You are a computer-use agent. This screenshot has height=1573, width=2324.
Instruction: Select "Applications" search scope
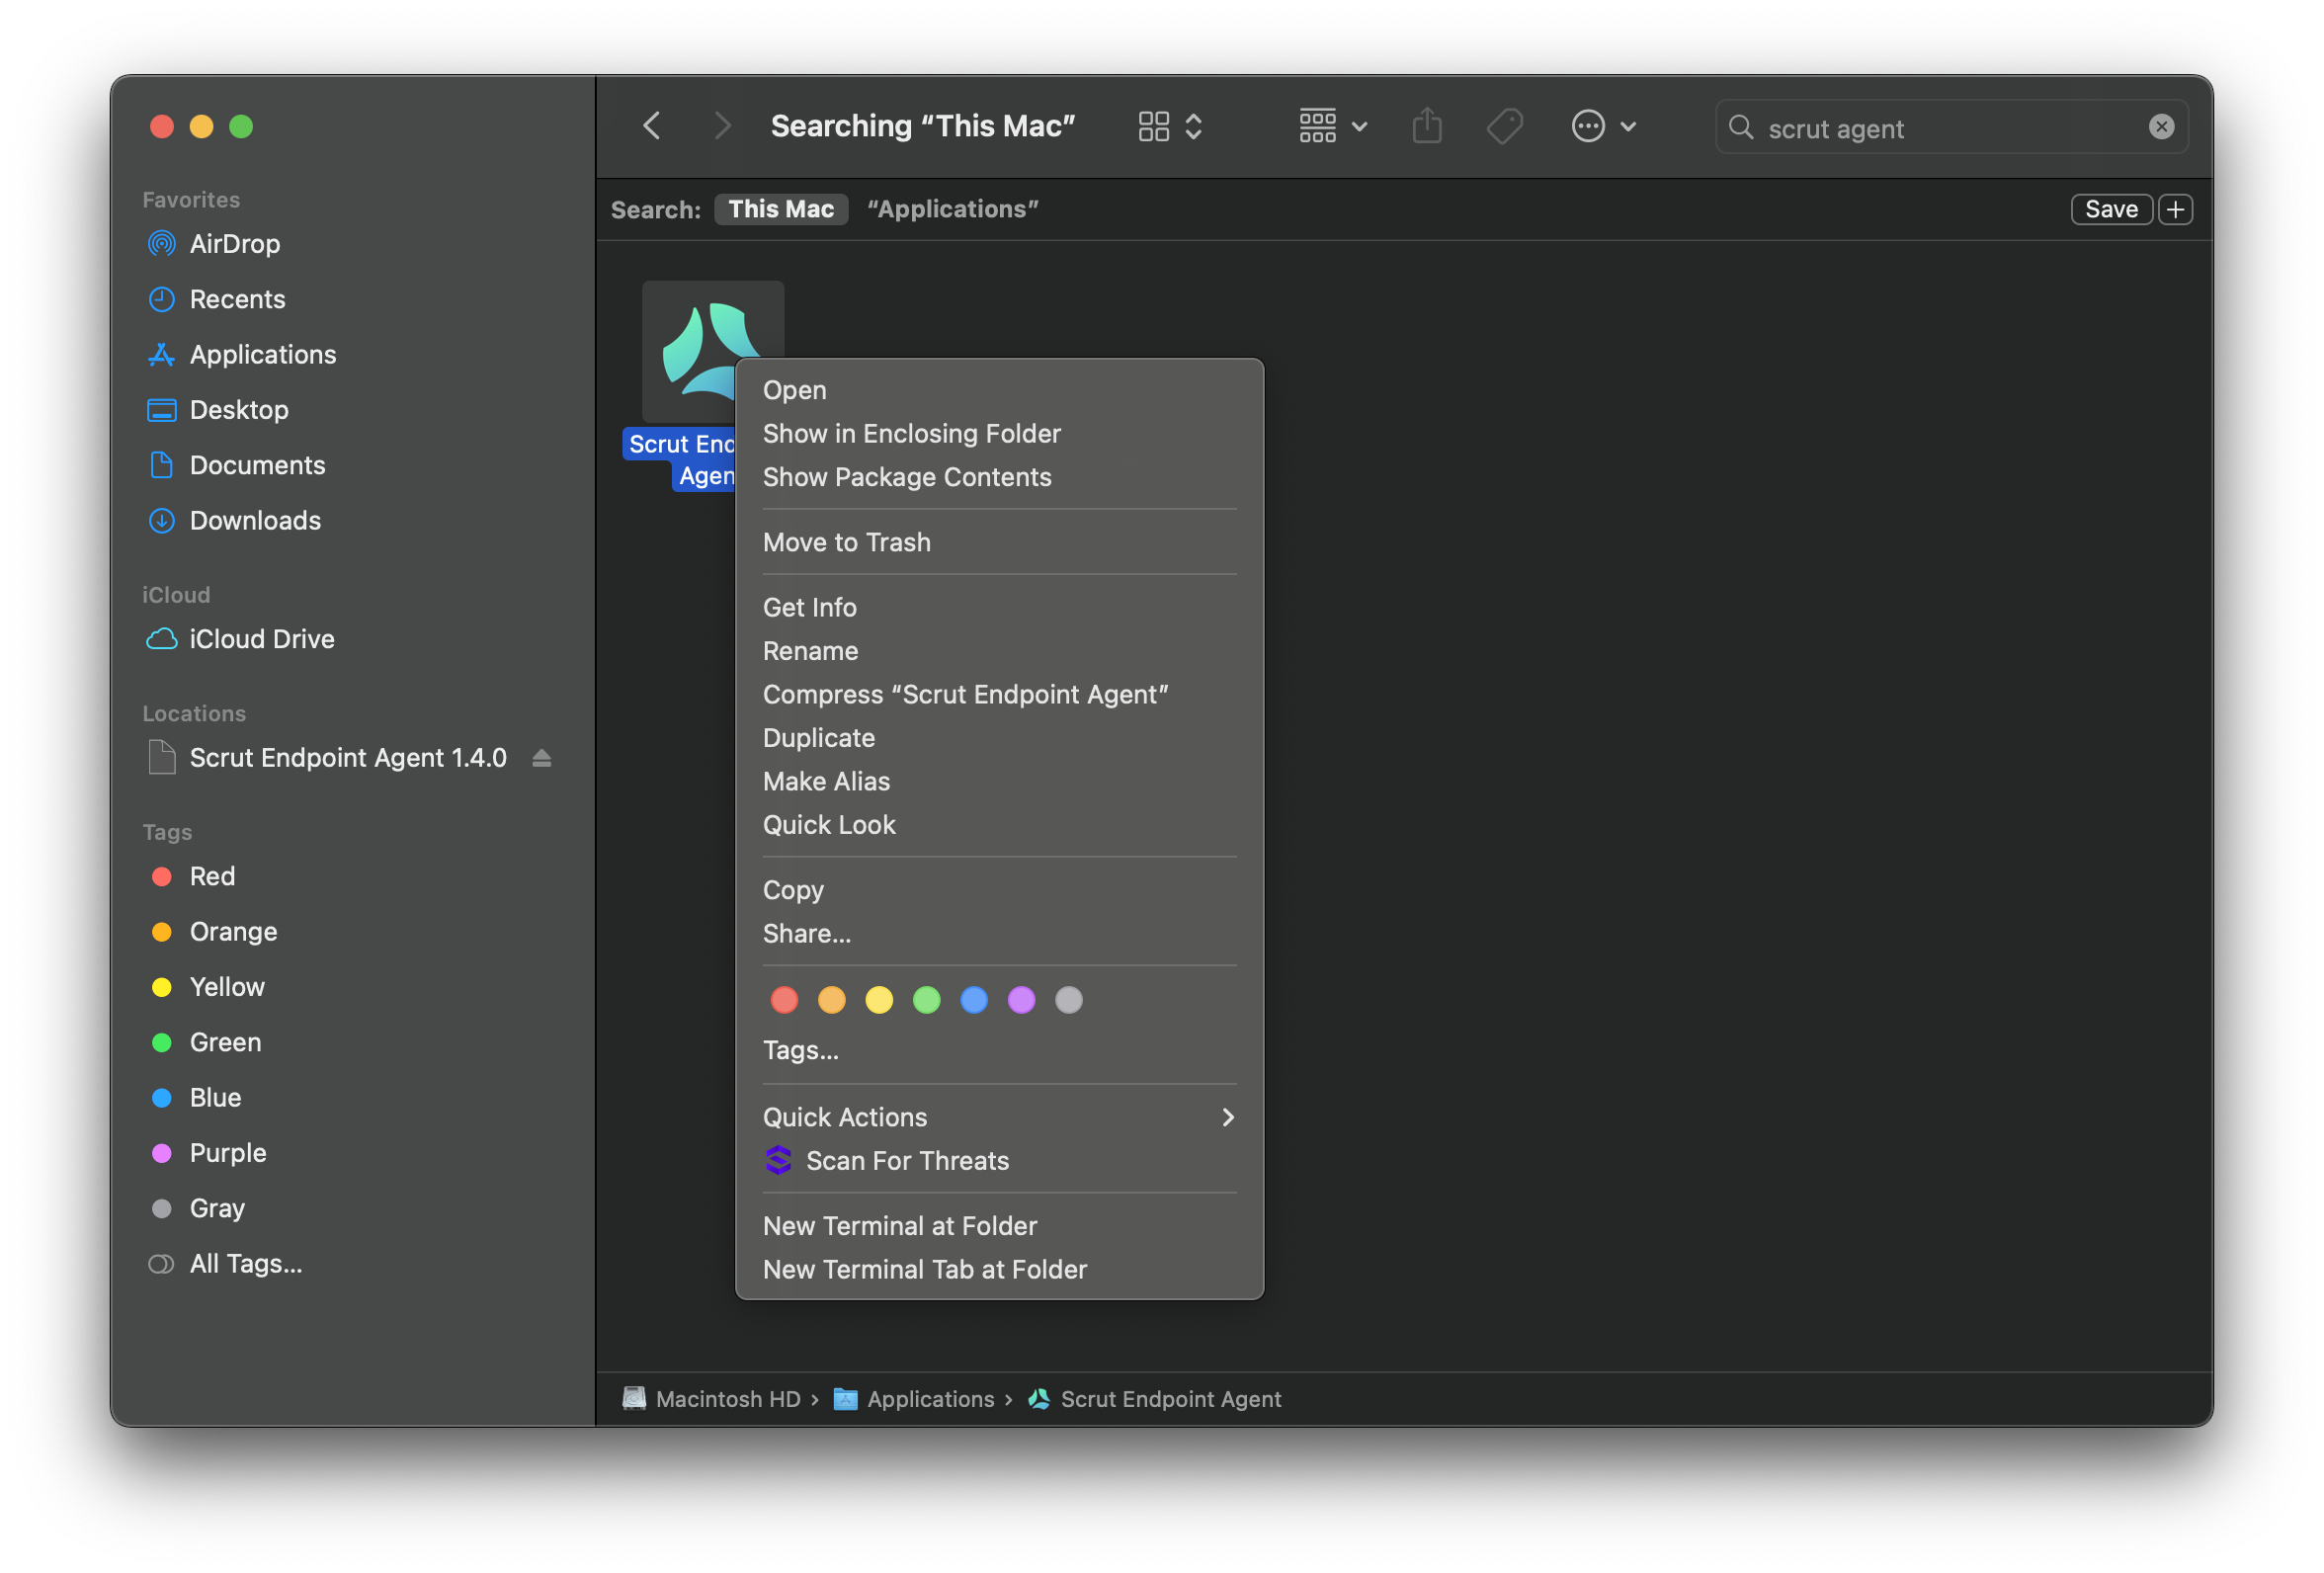[952, 209]
